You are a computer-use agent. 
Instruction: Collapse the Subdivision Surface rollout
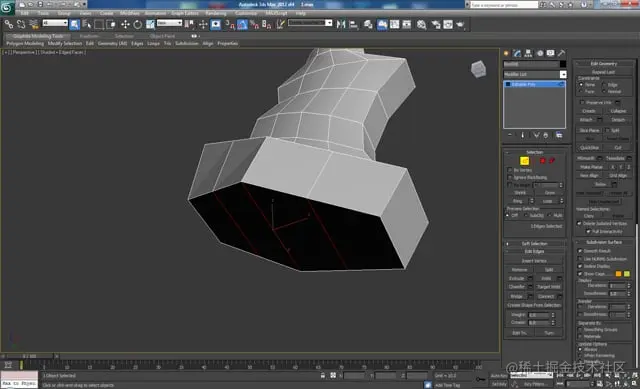(x=604, y=242)
